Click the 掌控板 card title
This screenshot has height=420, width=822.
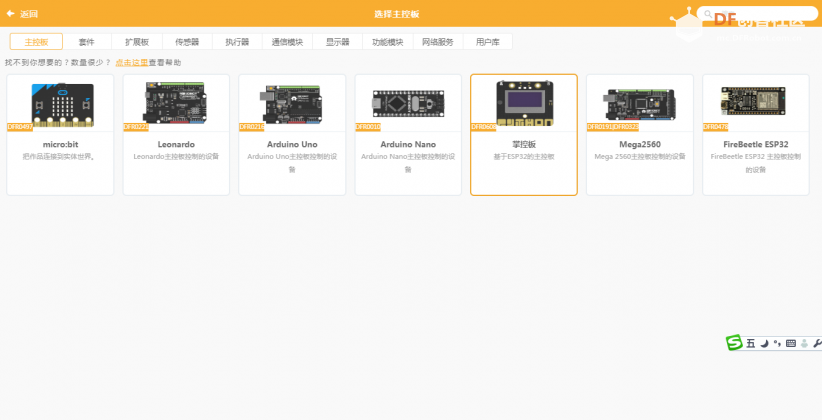point(524,144)
